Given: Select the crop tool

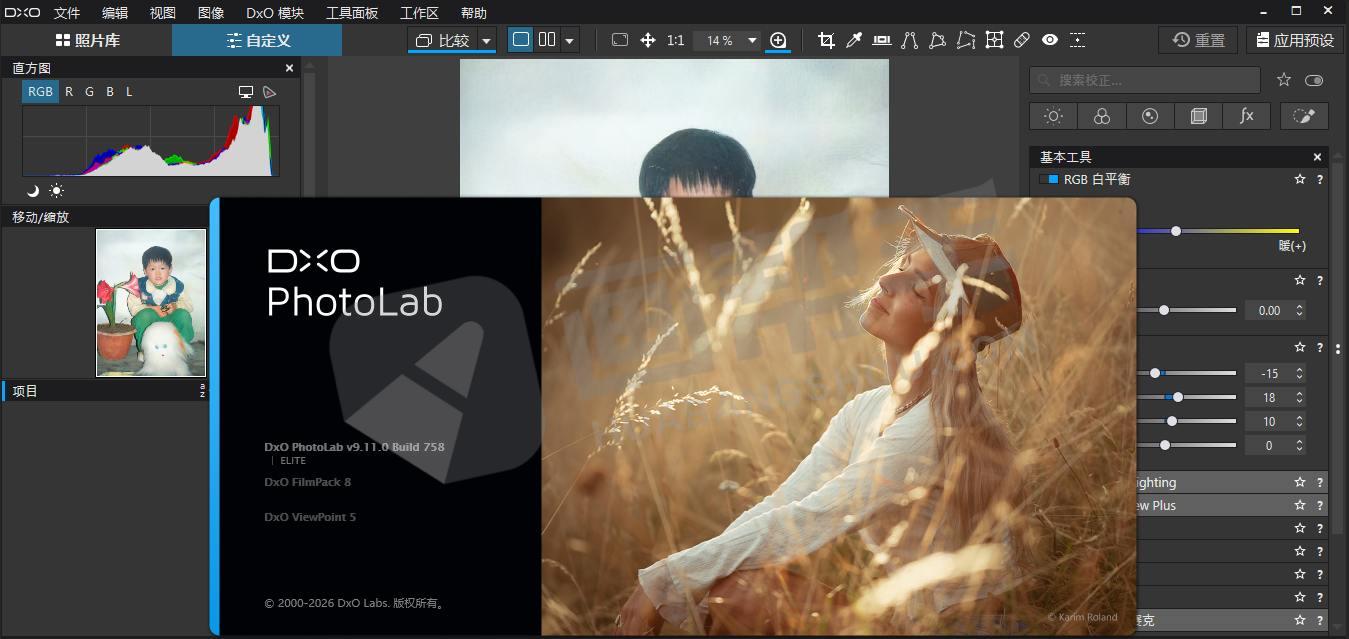Looking at the screenshot, I should (826, 40).
